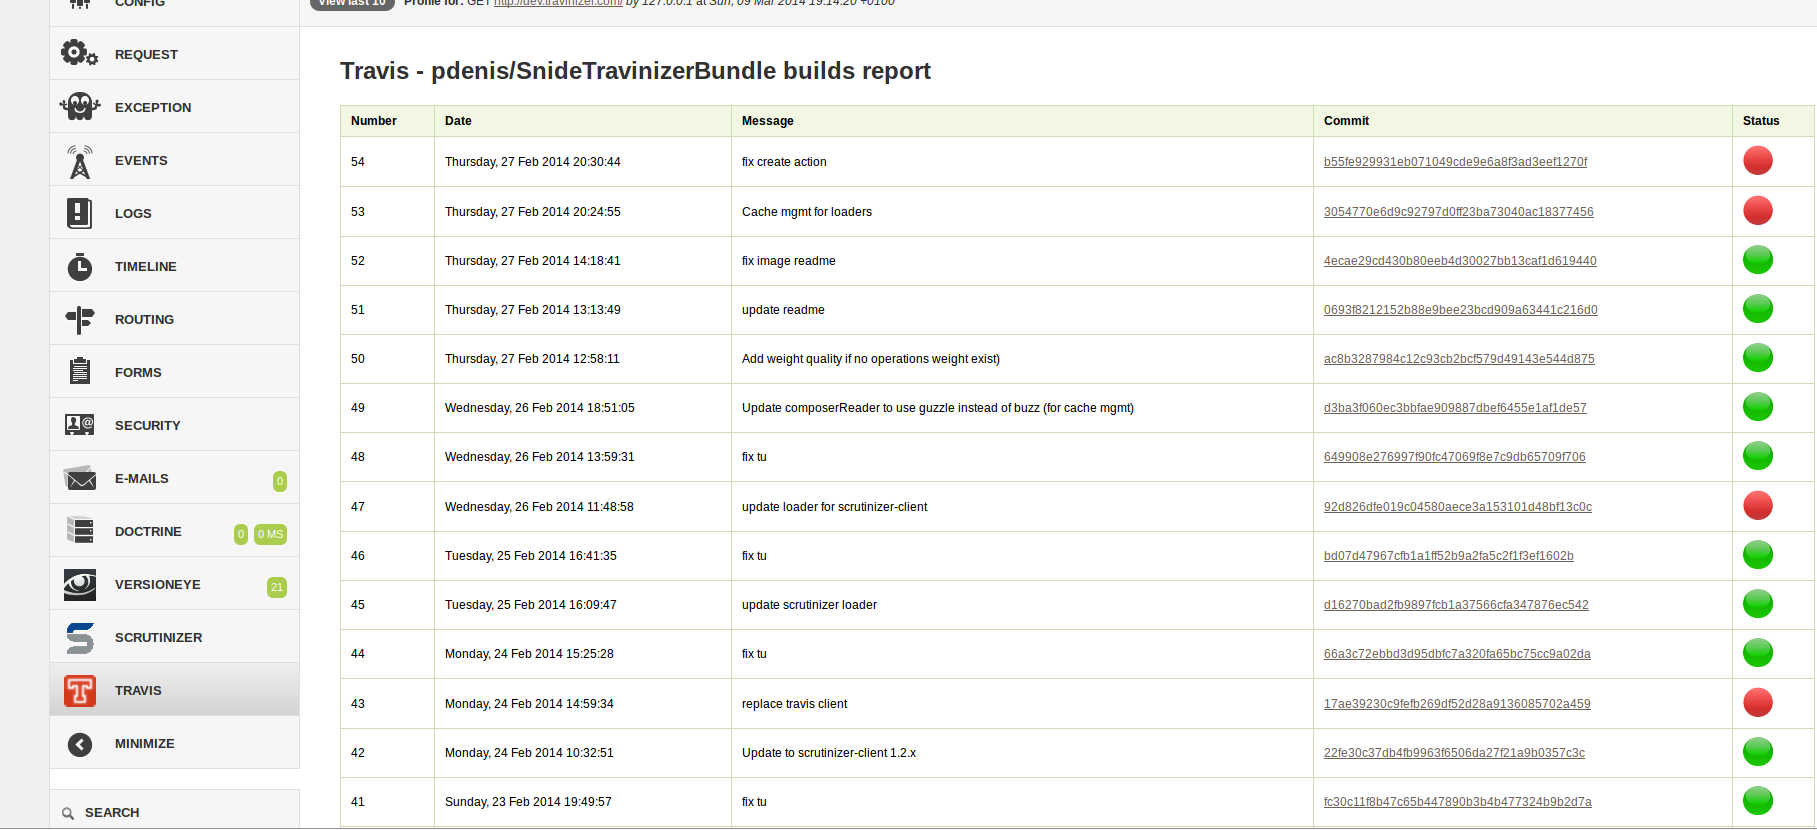Open commit link 3054770e6d9c92797d0ff

tap(1458, 212)
